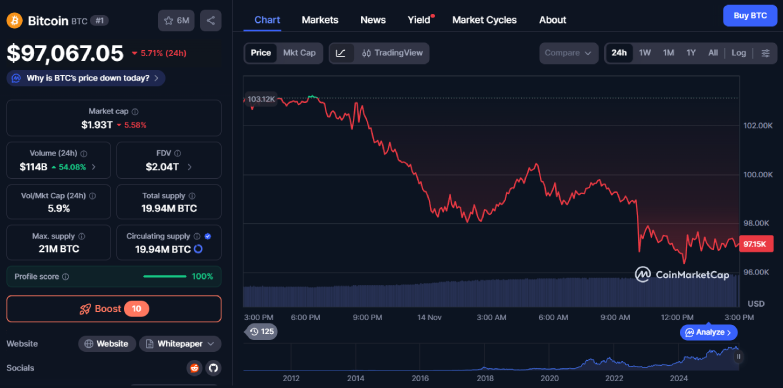Click the Market cap info icon

point(135,112)
